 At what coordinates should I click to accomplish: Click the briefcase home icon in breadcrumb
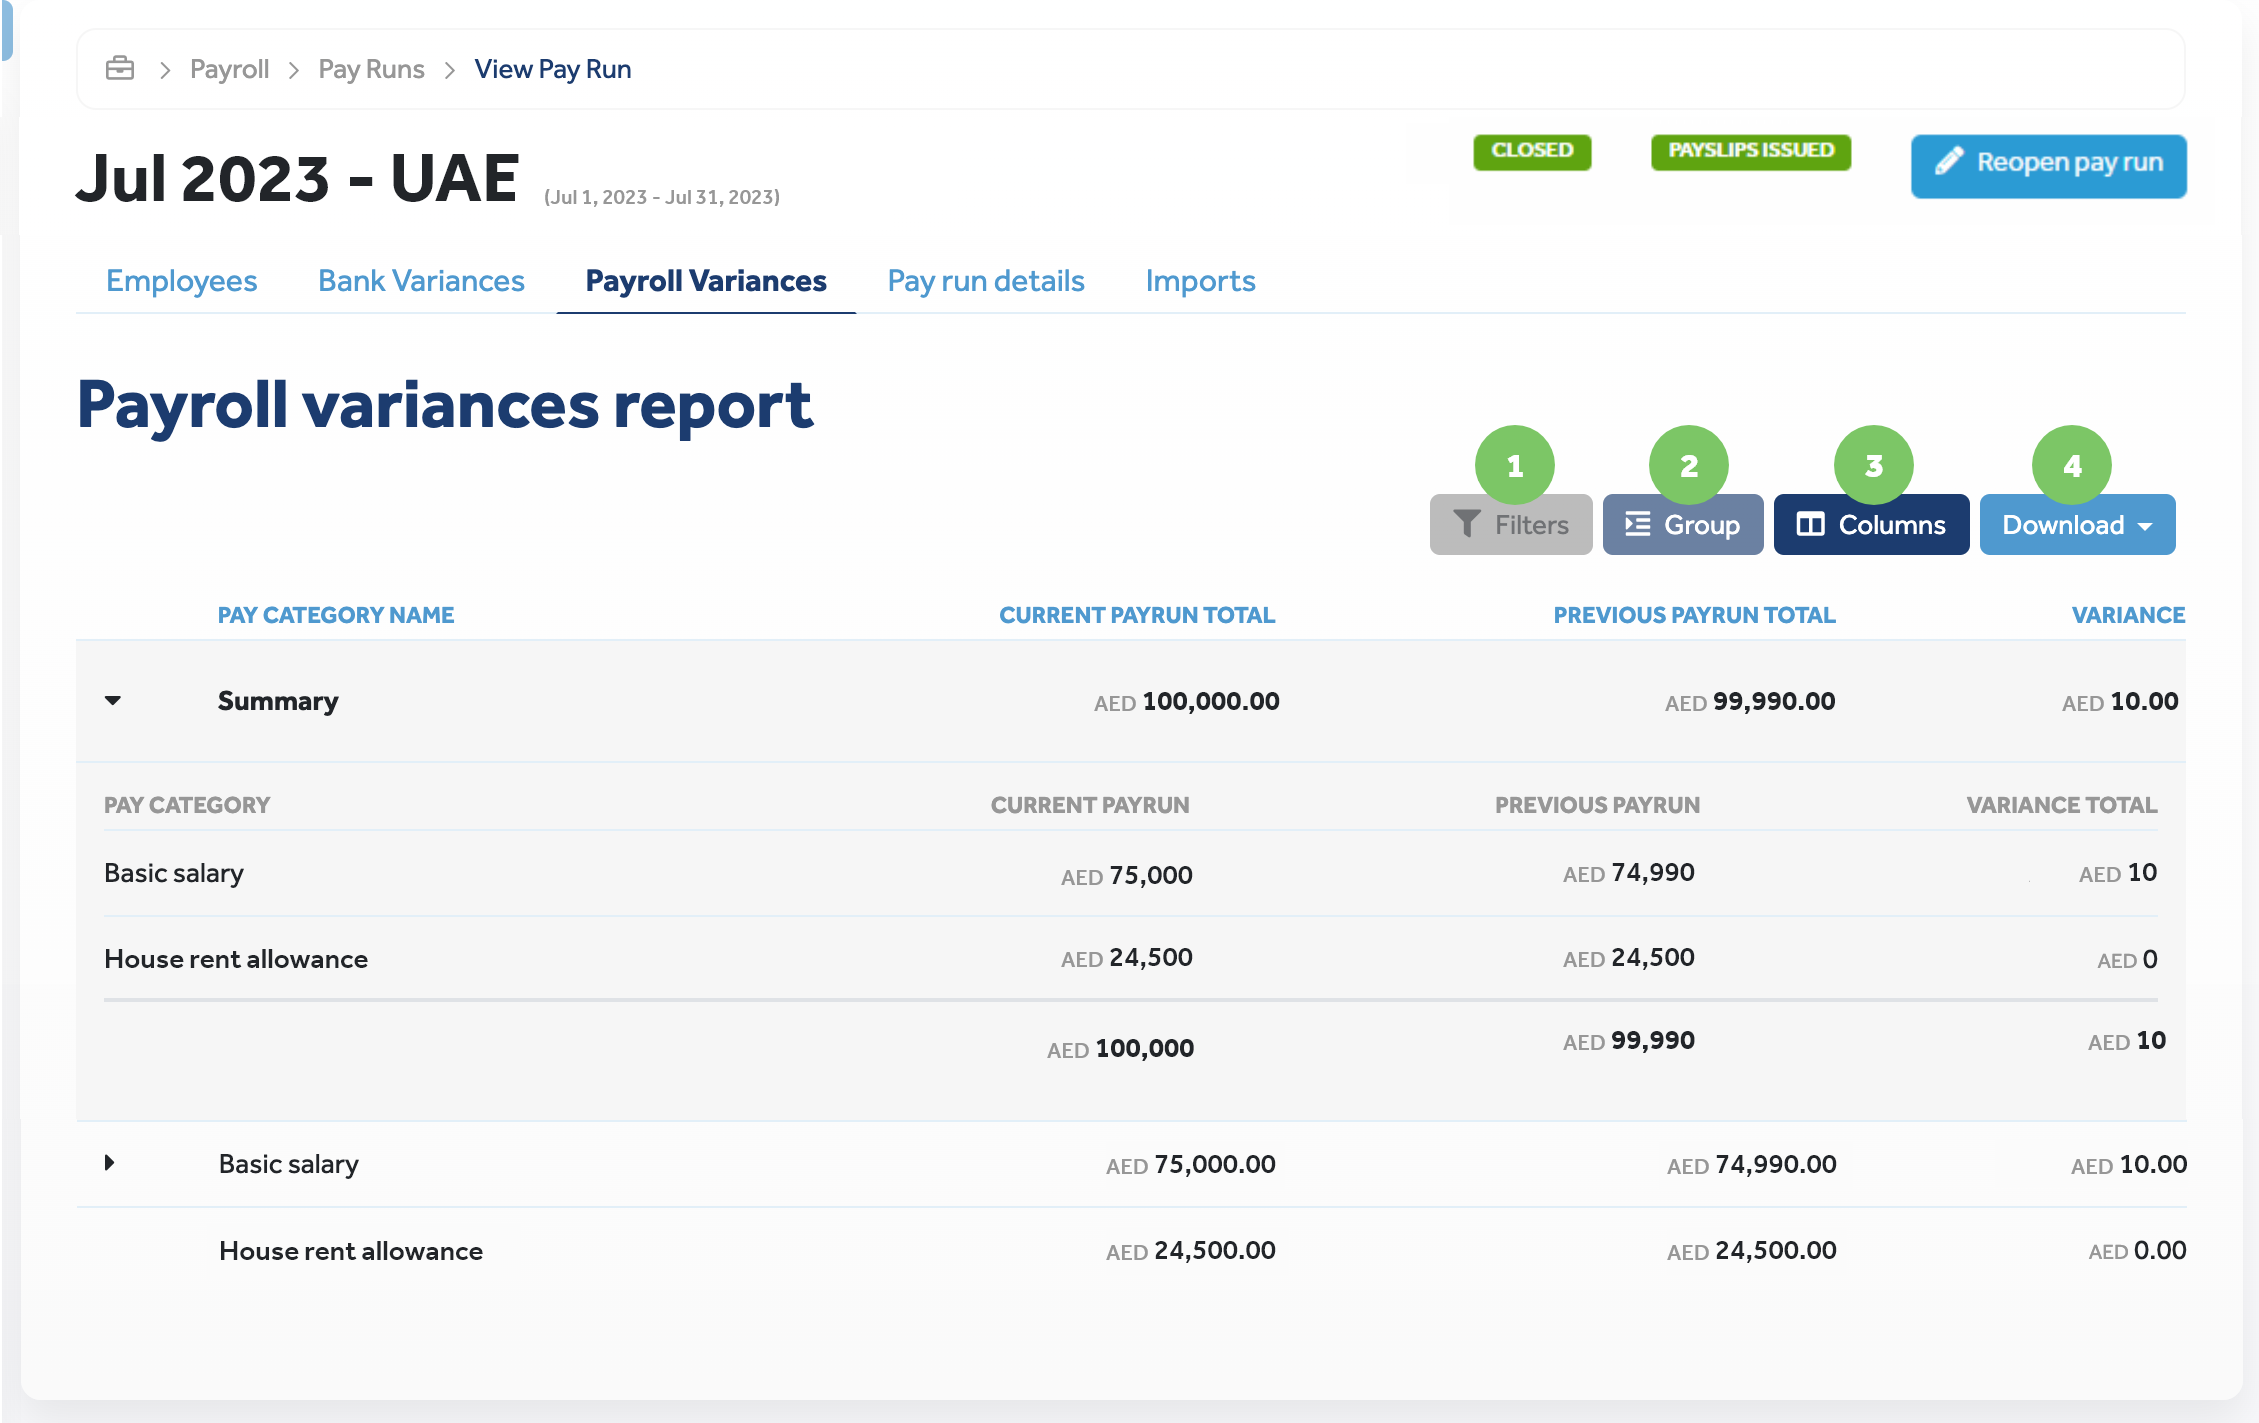pos(120,68)
